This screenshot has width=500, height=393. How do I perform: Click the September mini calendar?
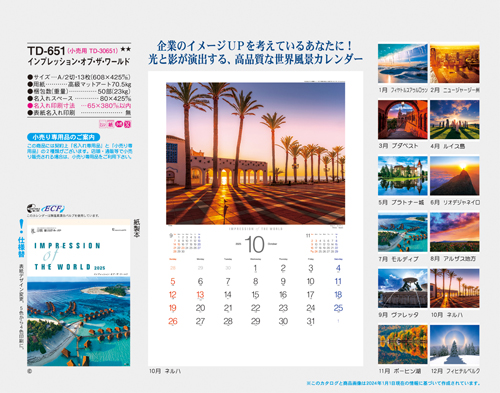pyautogui.click(x=185, y=243)
